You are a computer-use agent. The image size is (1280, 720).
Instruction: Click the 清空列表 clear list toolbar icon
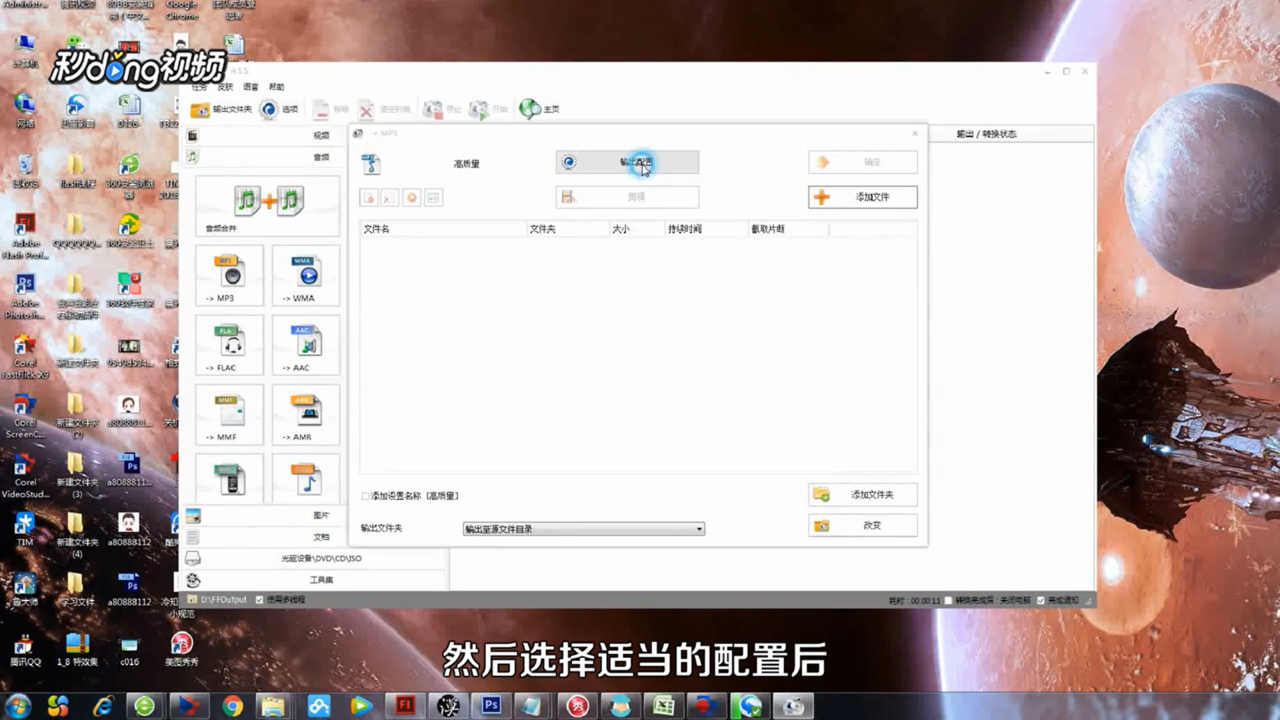pyautogui.click(x=384, y=109)
